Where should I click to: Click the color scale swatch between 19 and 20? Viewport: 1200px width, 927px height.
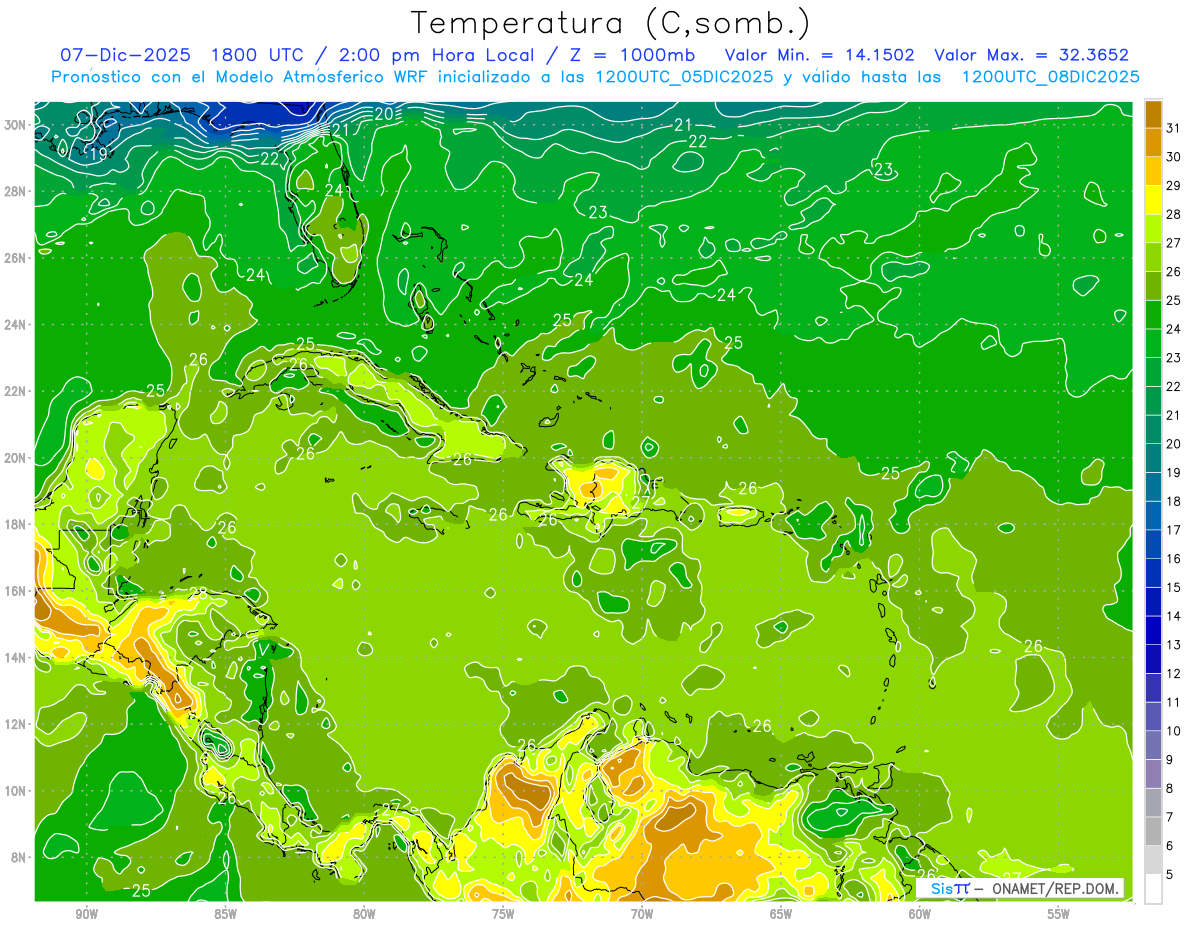[1153, 458]
